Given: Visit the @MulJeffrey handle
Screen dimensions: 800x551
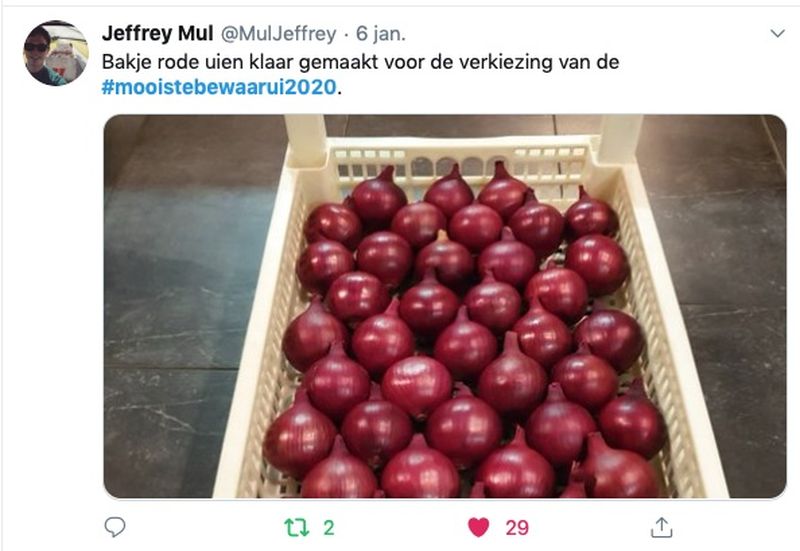Looking at the screenshot, I should [279, 34].
